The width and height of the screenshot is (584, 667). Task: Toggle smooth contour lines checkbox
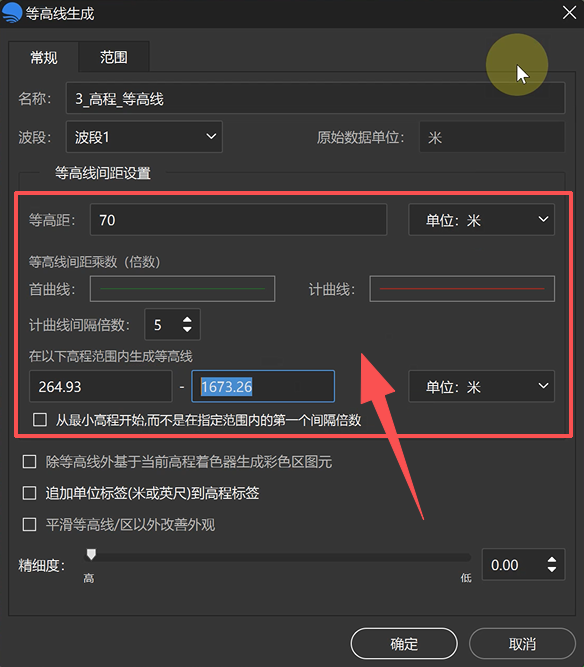tap(29, 524)
